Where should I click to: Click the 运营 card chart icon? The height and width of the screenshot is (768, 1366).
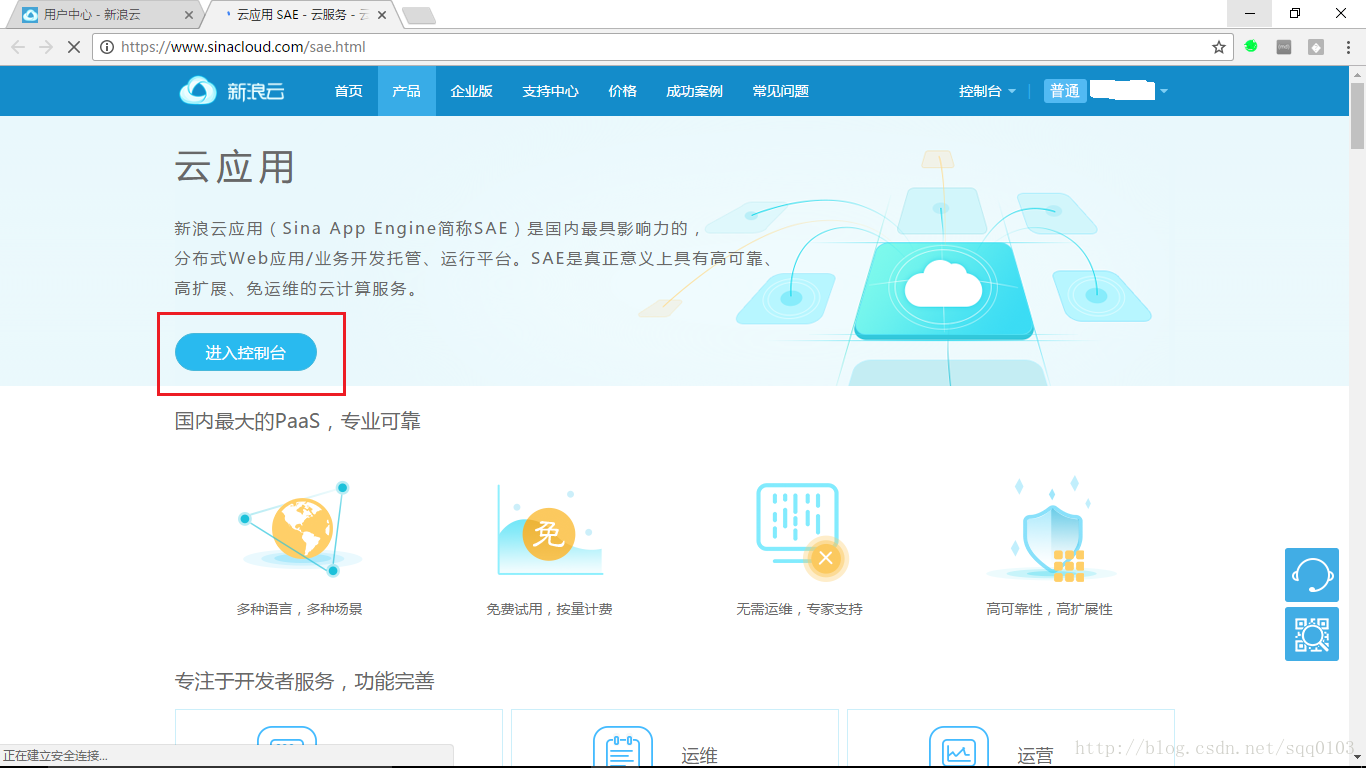(x=959, y=747)
